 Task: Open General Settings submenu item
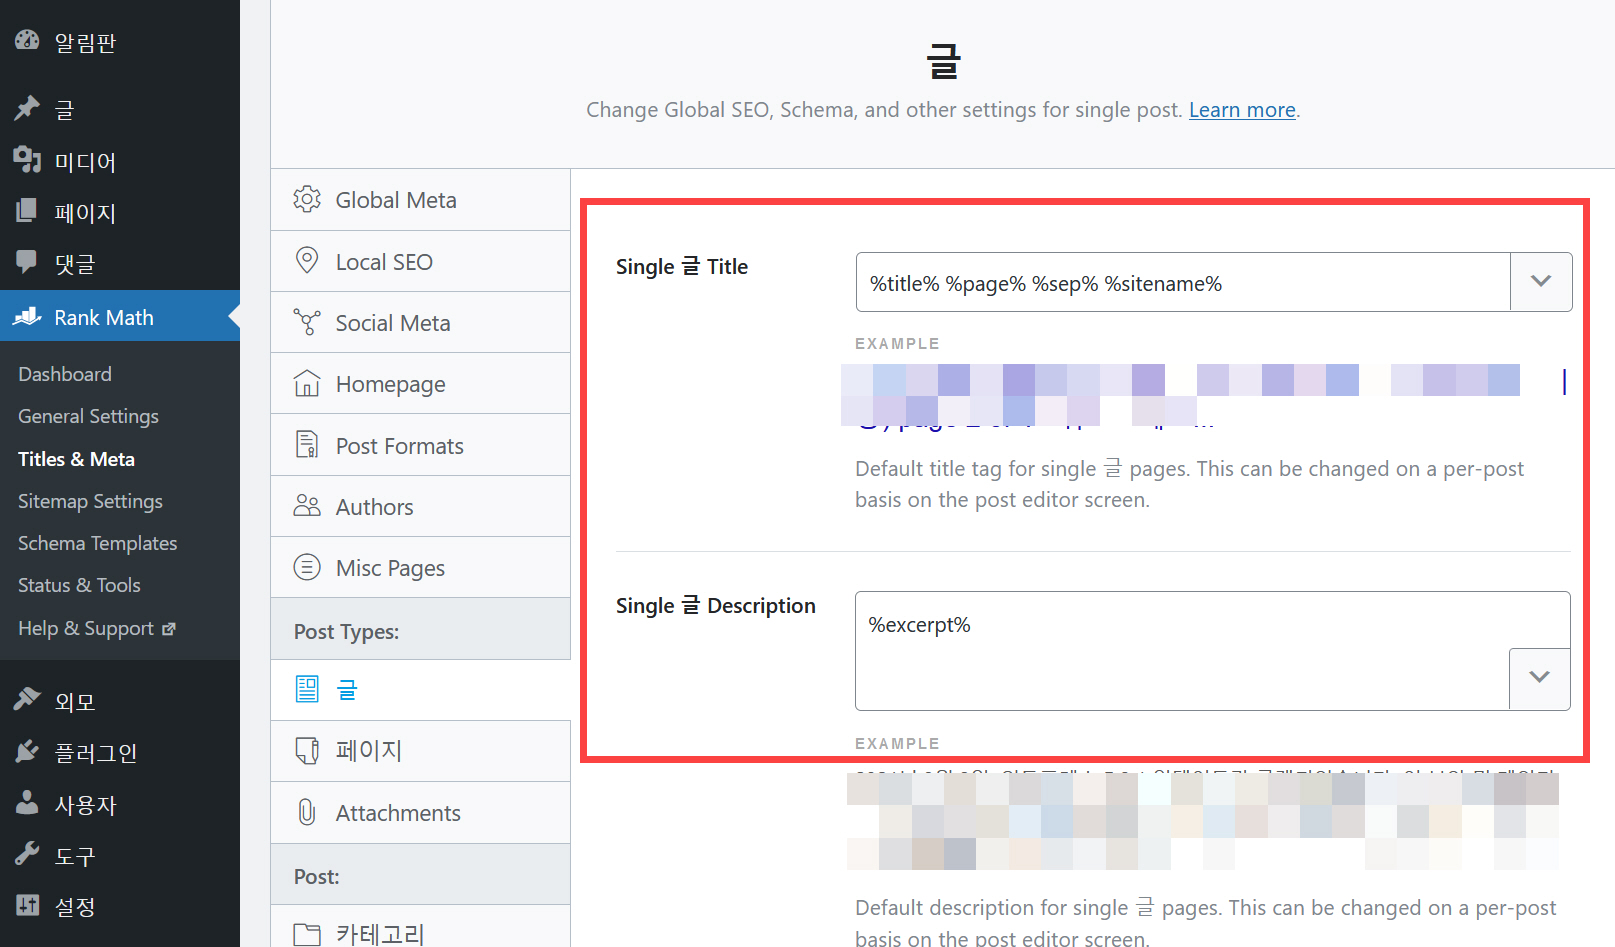(88, 416)
